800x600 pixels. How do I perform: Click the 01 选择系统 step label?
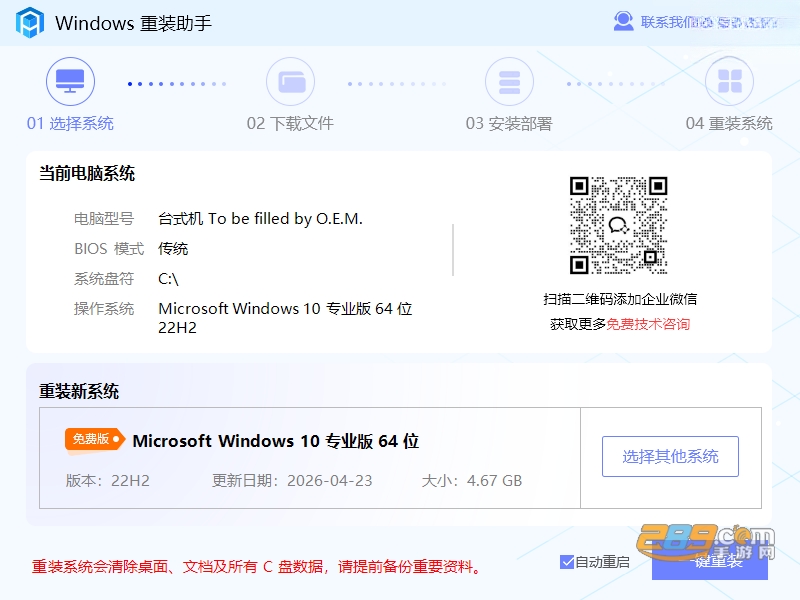[70, 123]
